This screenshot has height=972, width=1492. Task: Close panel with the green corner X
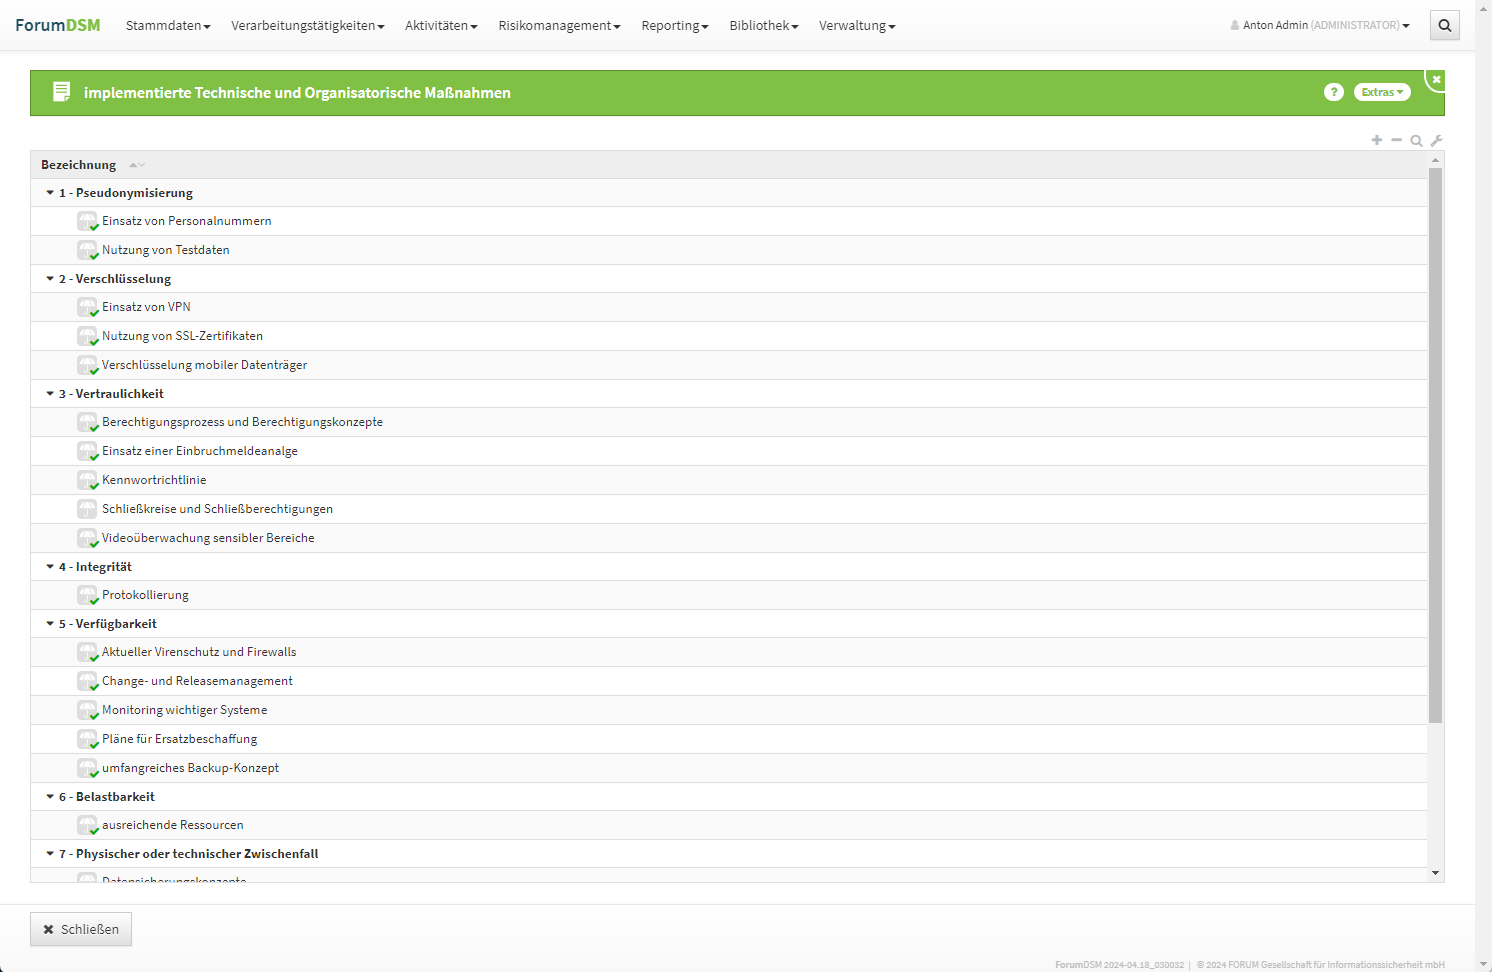tap(1436, 79)
